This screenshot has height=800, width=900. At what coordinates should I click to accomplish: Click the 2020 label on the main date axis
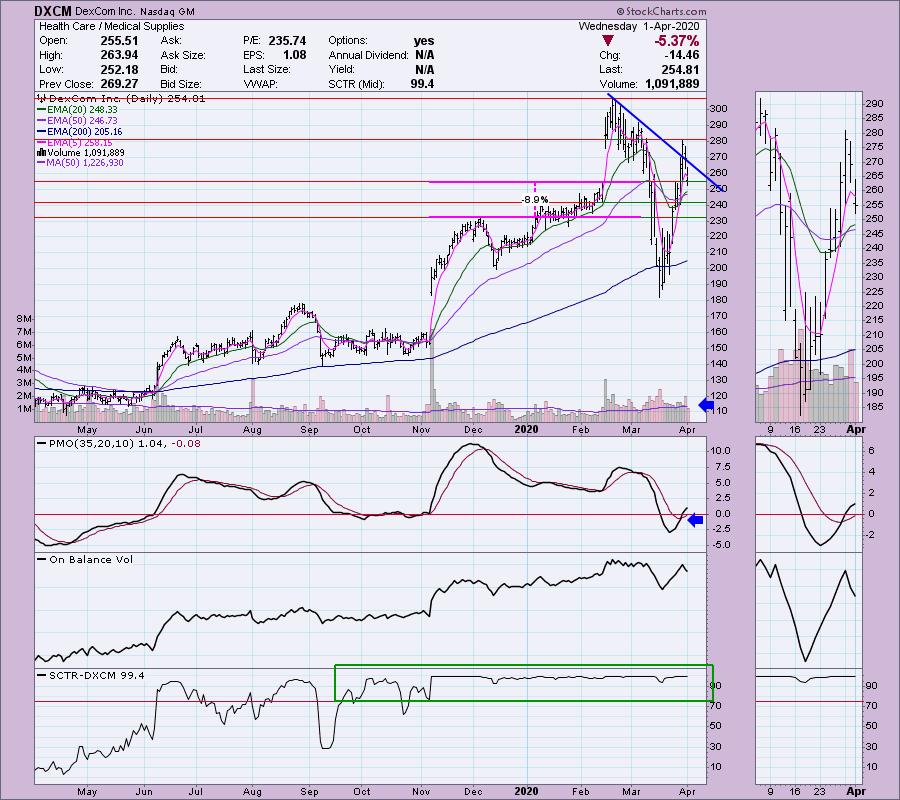526,430
